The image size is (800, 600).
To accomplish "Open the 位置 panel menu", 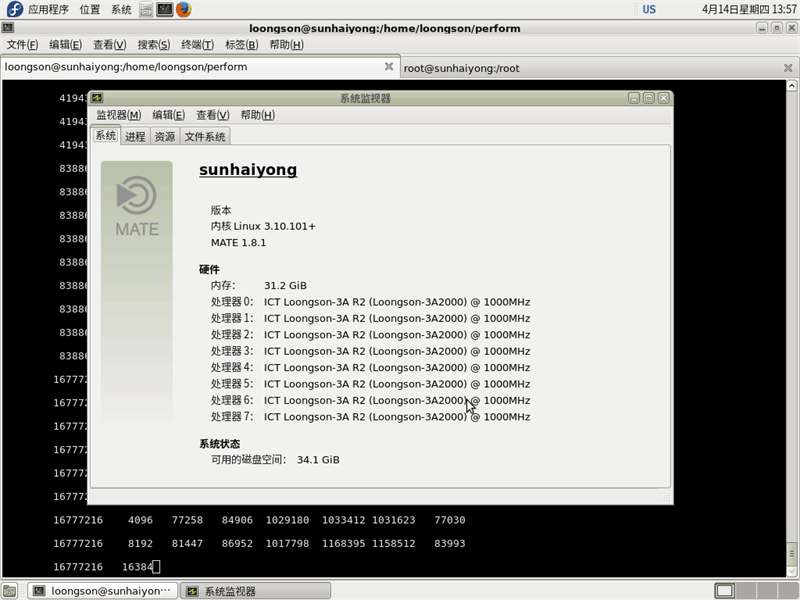I will coord(90,9).
